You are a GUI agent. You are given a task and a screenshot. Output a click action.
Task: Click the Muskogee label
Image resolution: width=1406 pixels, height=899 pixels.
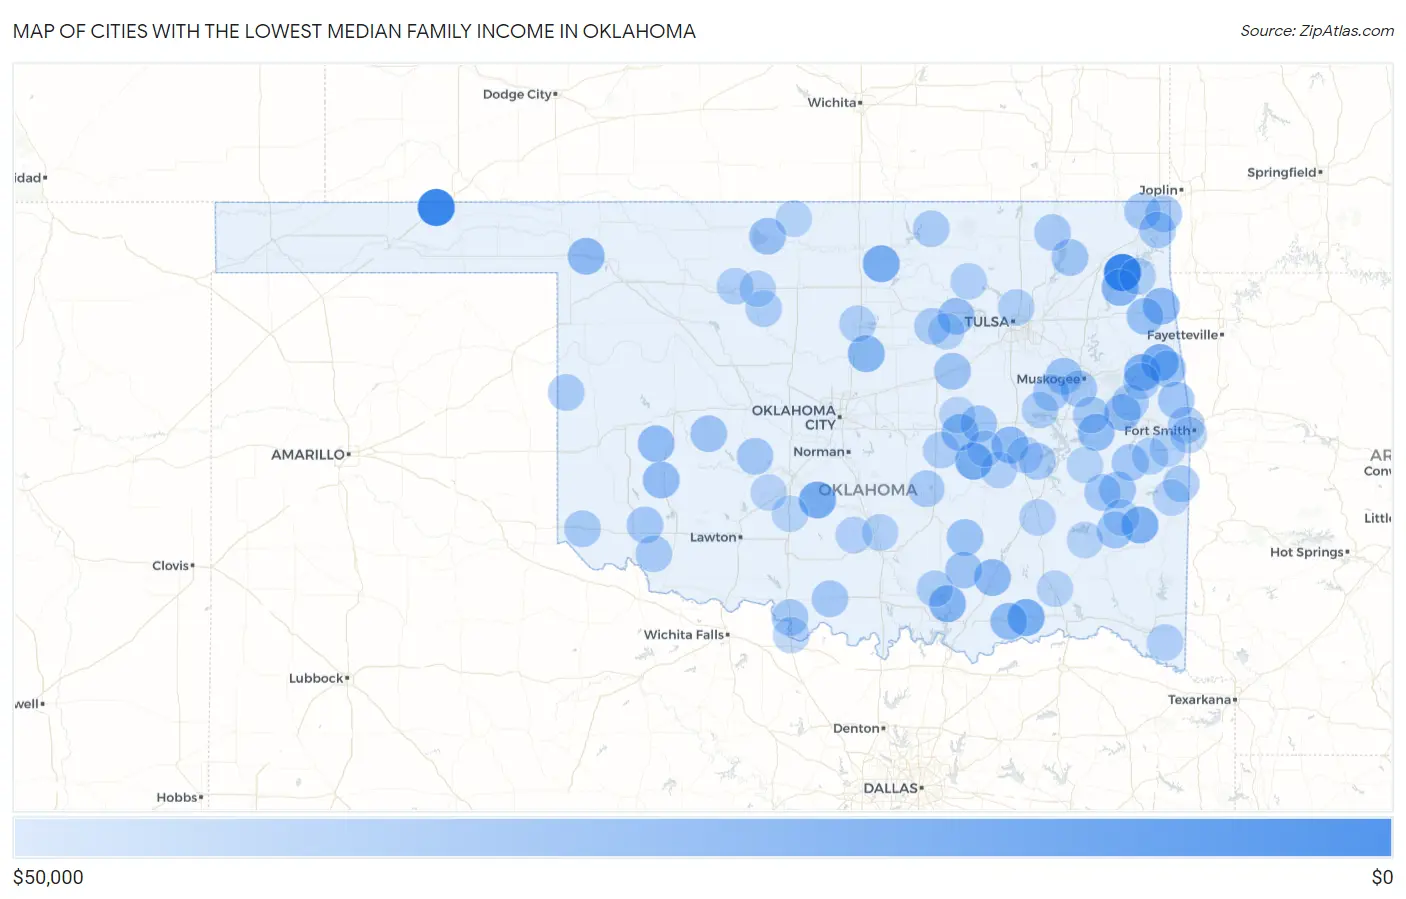pyautogui.click(x=1048, y=379)
